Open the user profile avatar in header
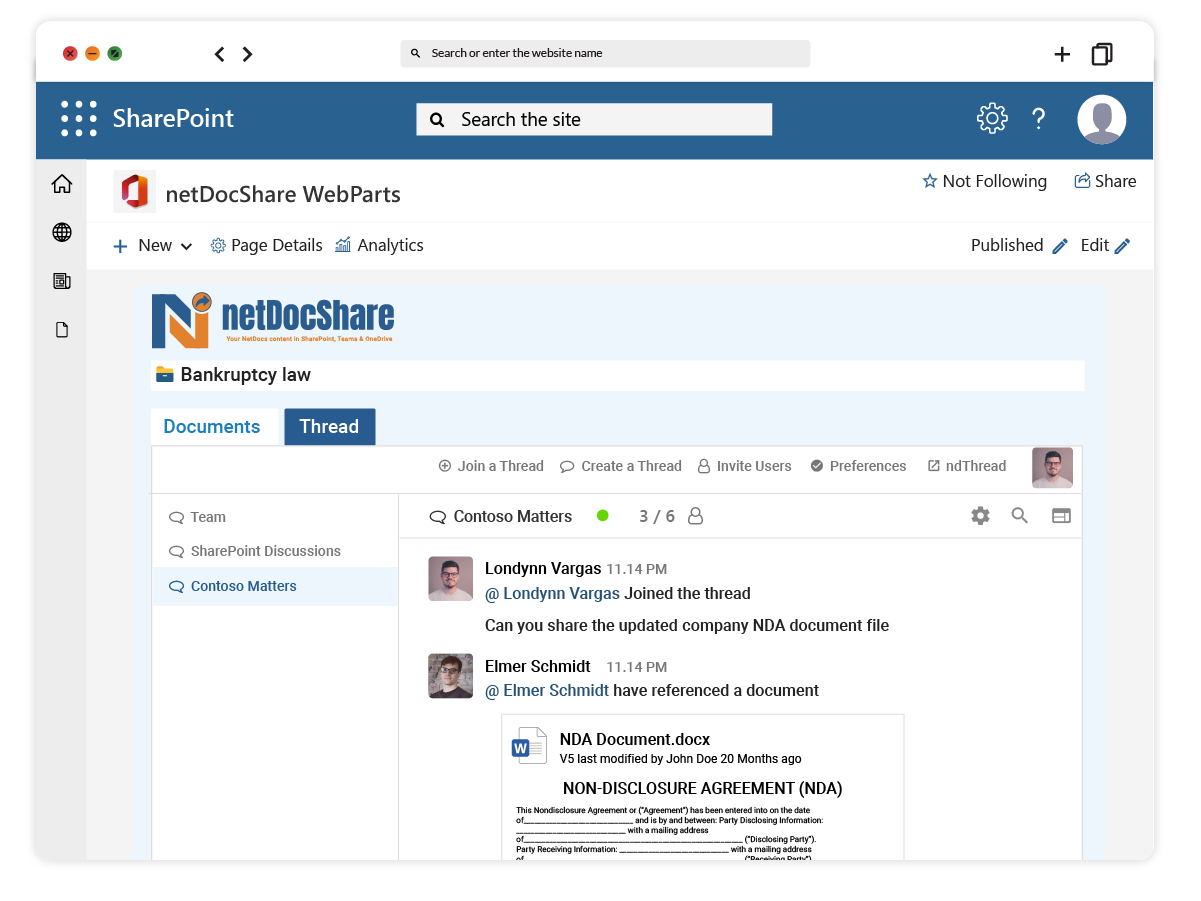The height and width of the screenshot is (901, 1201). click(1102, 120)
